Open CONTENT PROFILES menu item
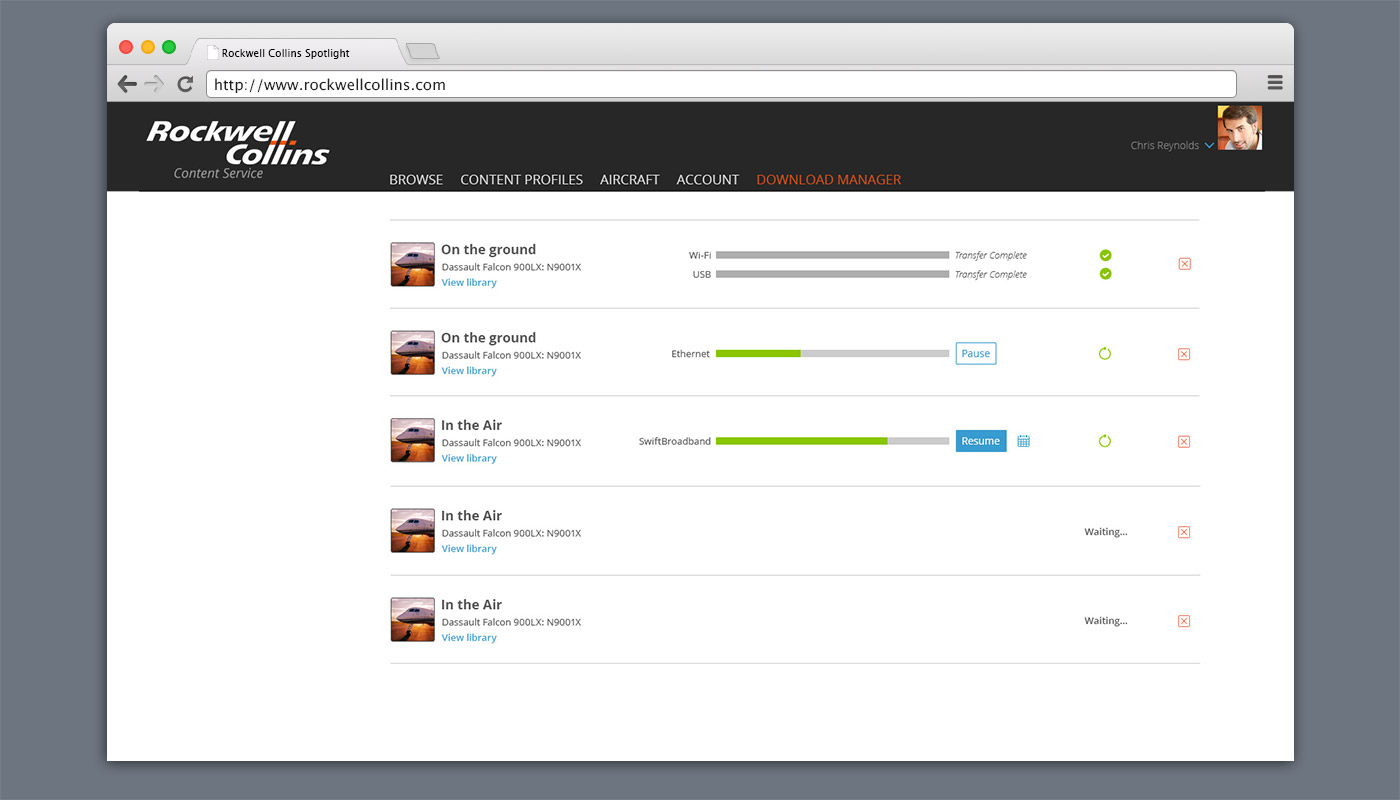This screenshot has width=1400, height=800. (521, 180)
